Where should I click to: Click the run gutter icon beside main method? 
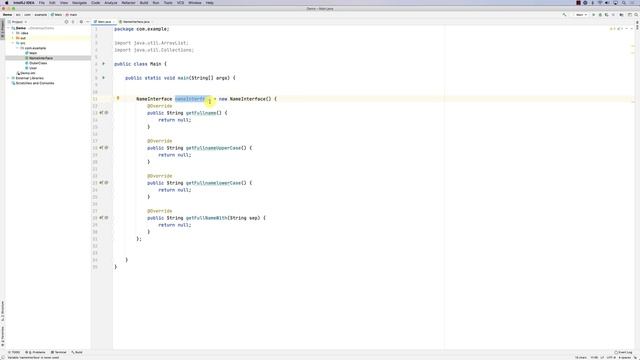pyautogui.click(x=104, y=78)
